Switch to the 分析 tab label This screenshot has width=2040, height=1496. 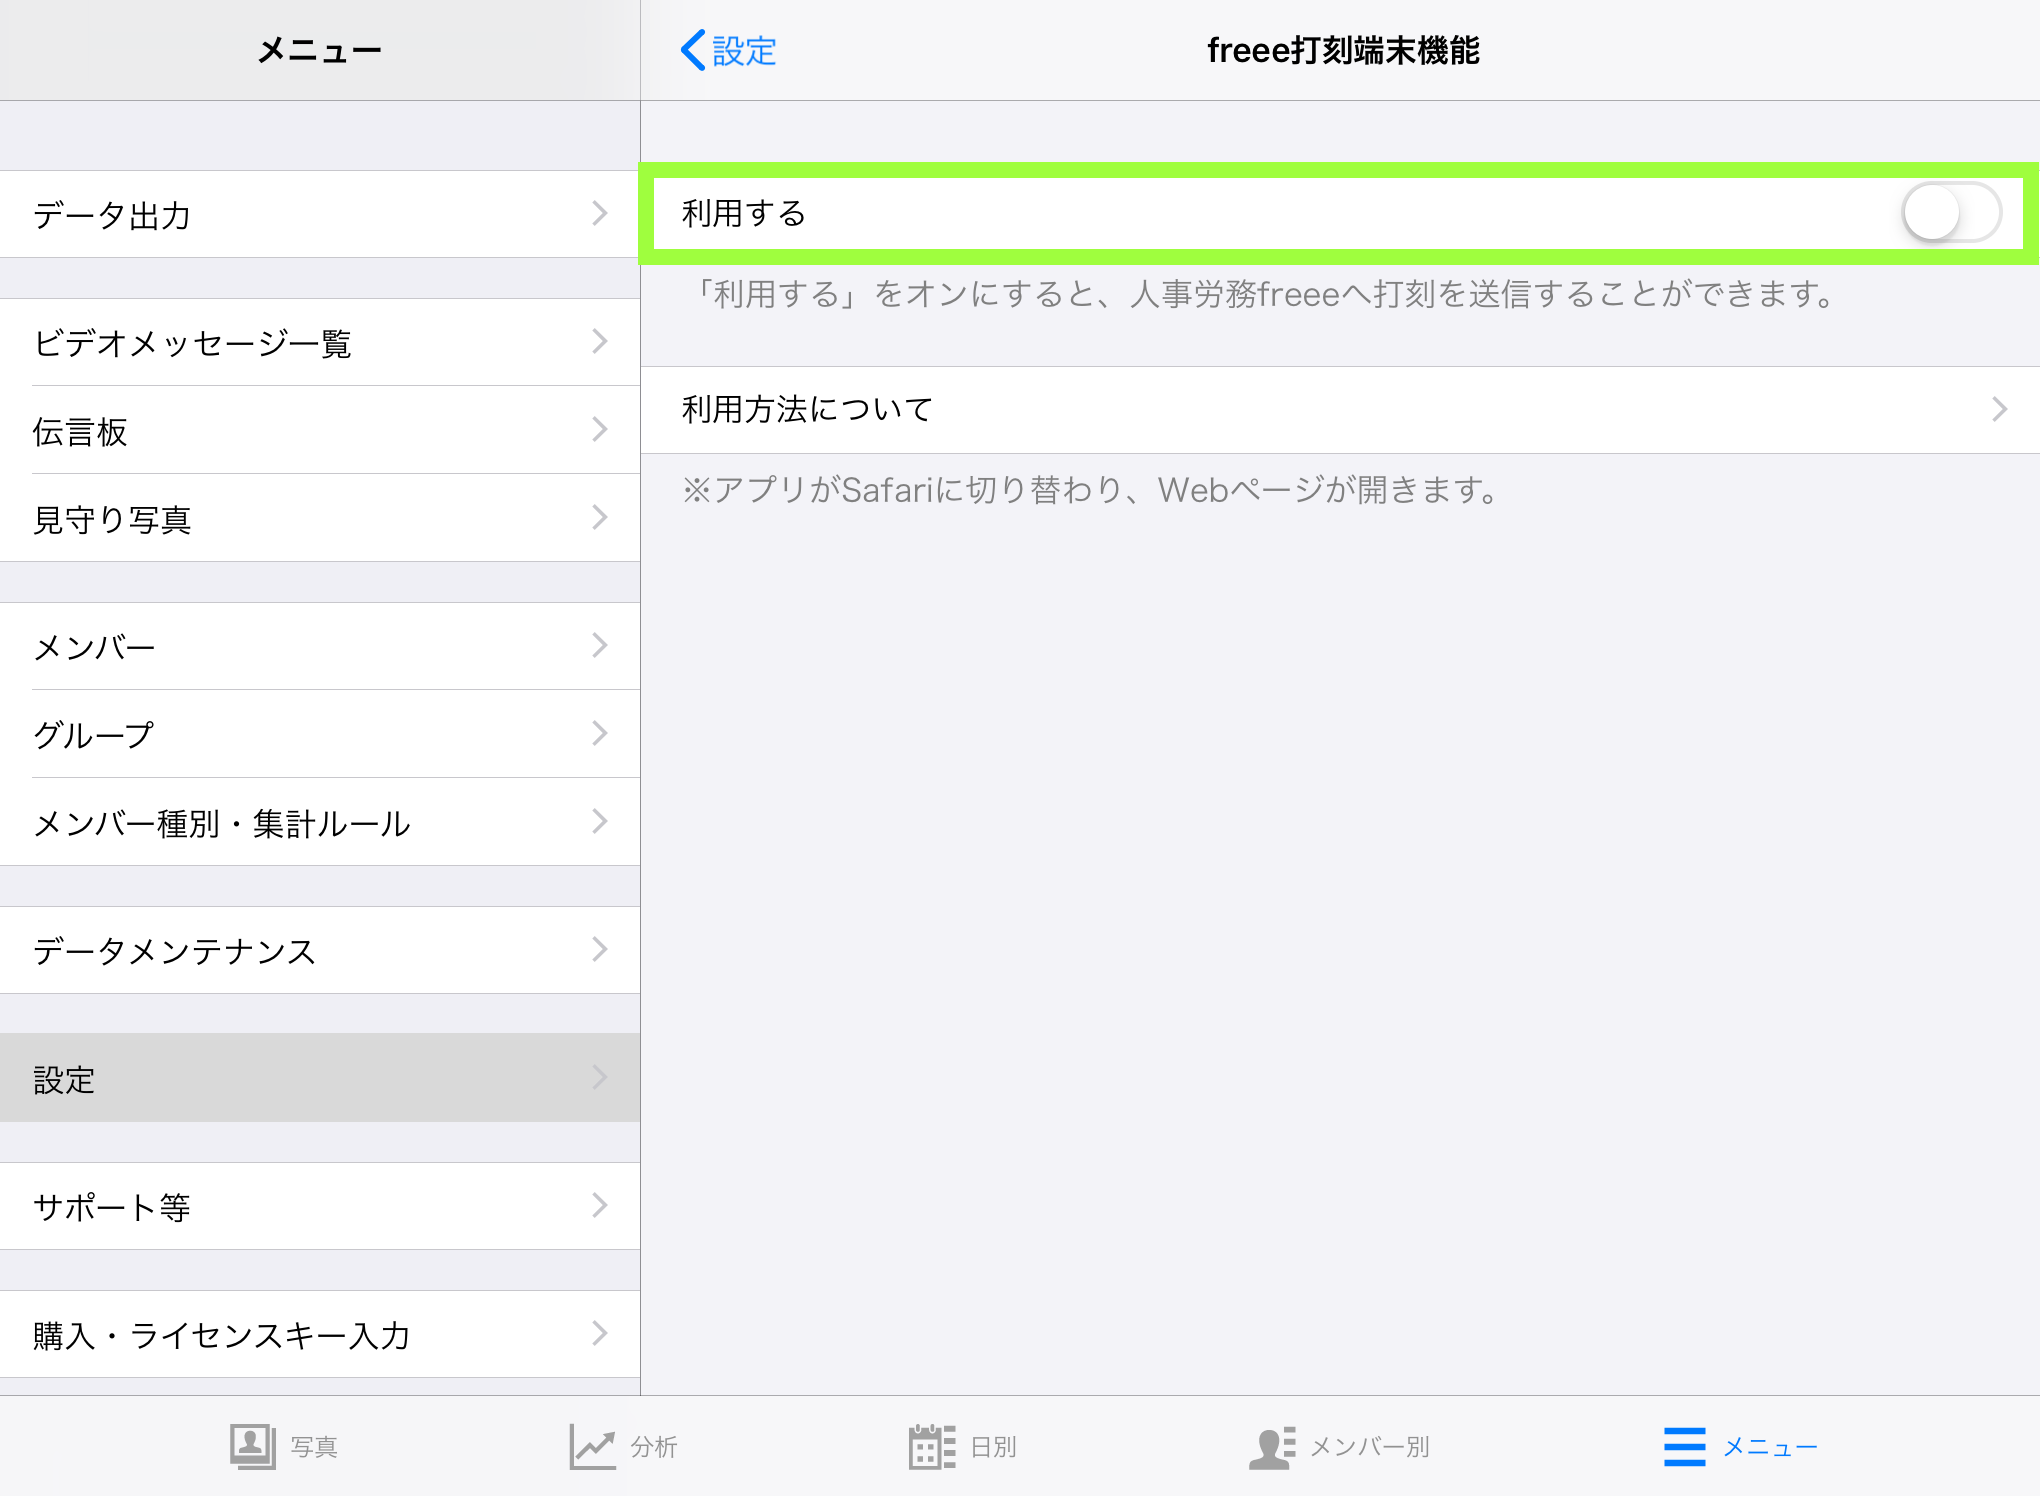pyautogui.click(x=654, y=1447)
